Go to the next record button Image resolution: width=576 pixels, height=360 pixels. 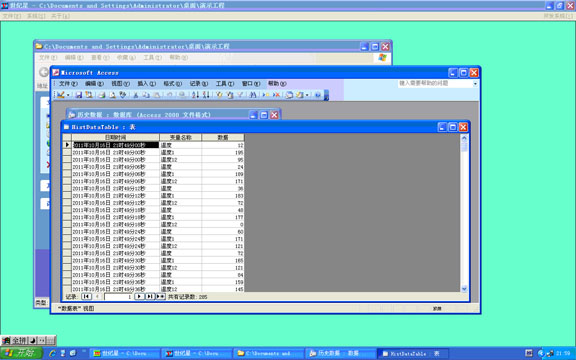pos(139,296)
